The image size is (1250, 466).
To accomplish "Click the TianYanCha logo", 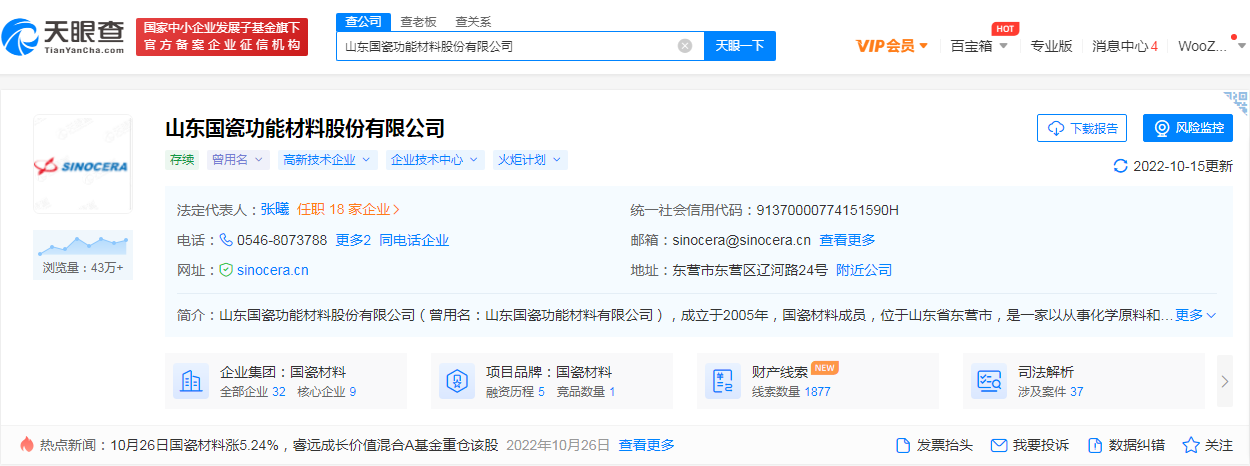I will (63, 36).
